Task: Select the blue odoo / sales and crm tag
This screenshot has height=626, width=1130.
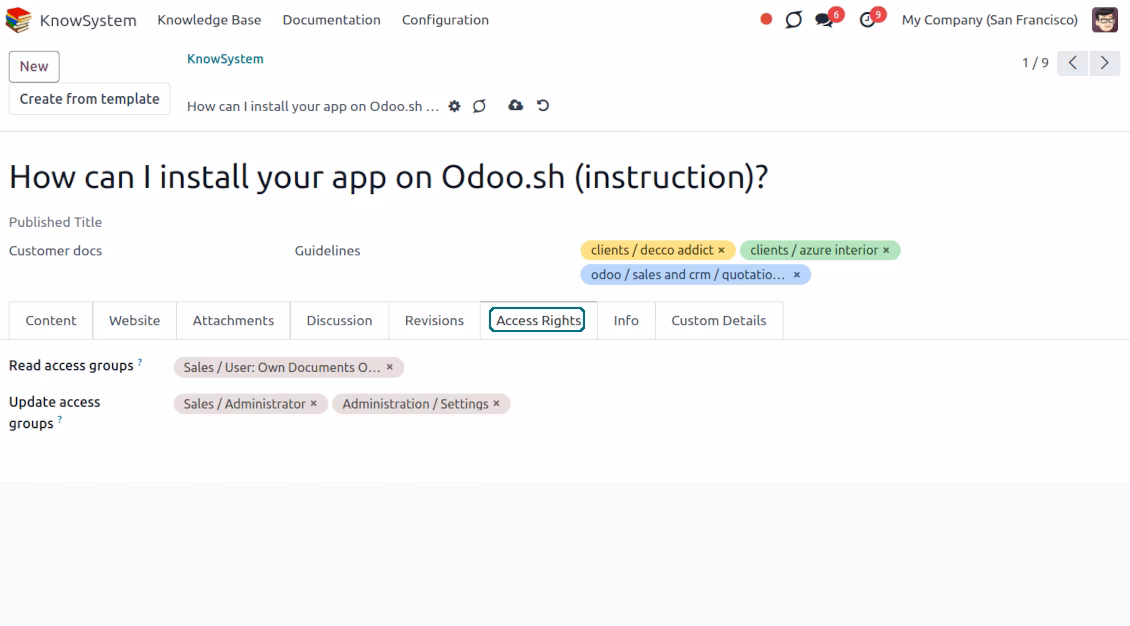Action: coord(688,274)
